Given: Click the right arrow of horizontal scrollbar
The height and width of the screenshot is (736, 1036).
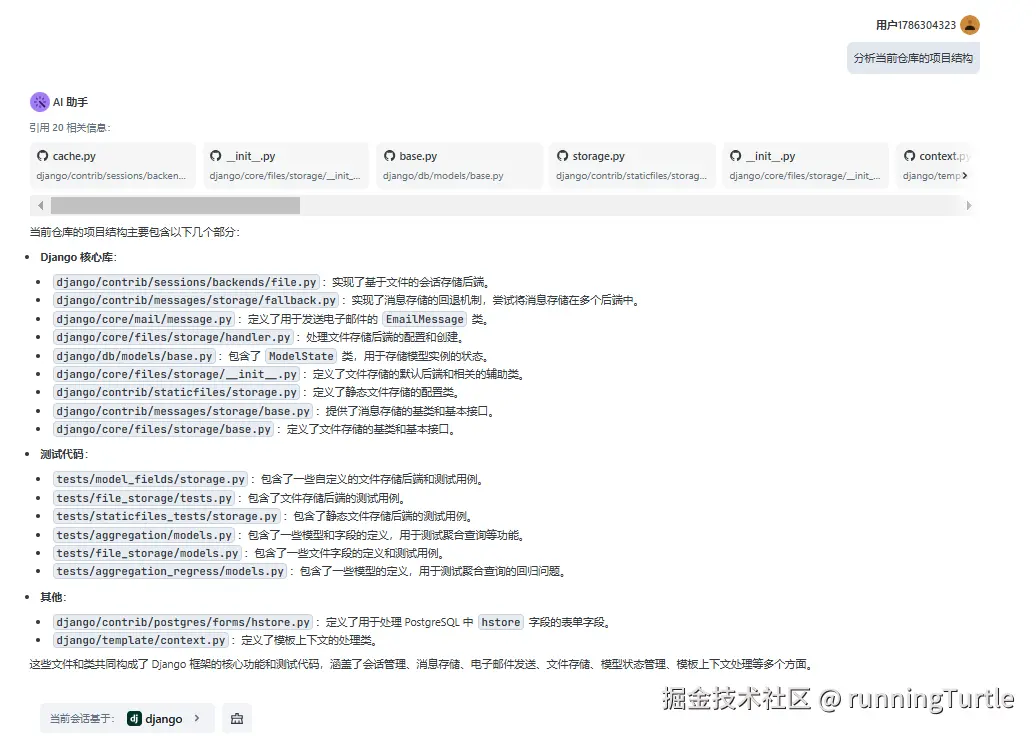Looking at the screenshot, I should pyautogui.click(x=969, y=205).
